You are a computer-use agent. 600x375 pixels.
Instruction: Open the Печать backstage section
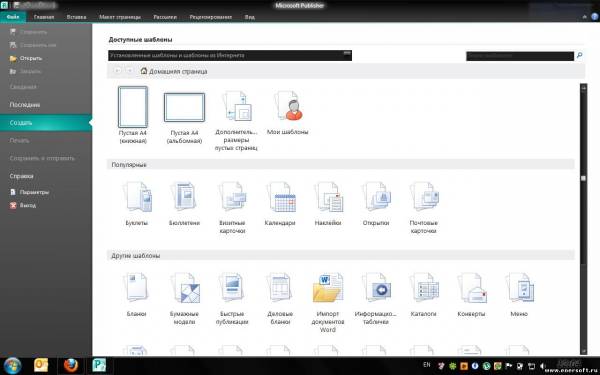pyautogui.click(x=19, y=140)
